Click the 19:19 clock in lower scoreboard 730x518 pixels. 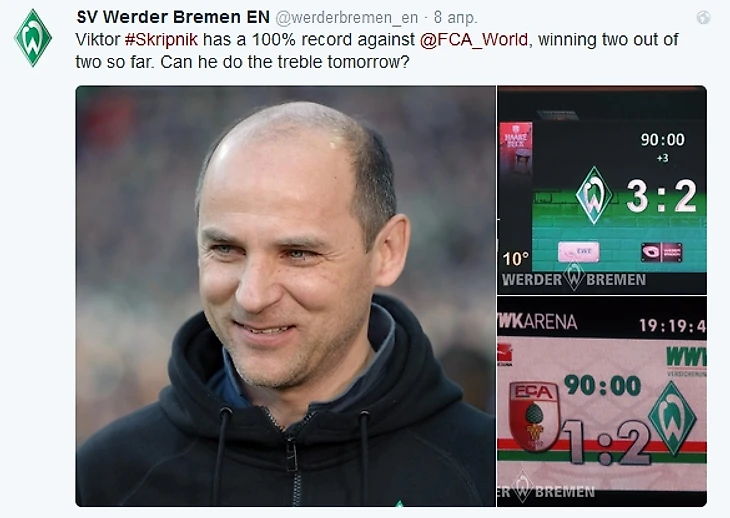(672, 325)
